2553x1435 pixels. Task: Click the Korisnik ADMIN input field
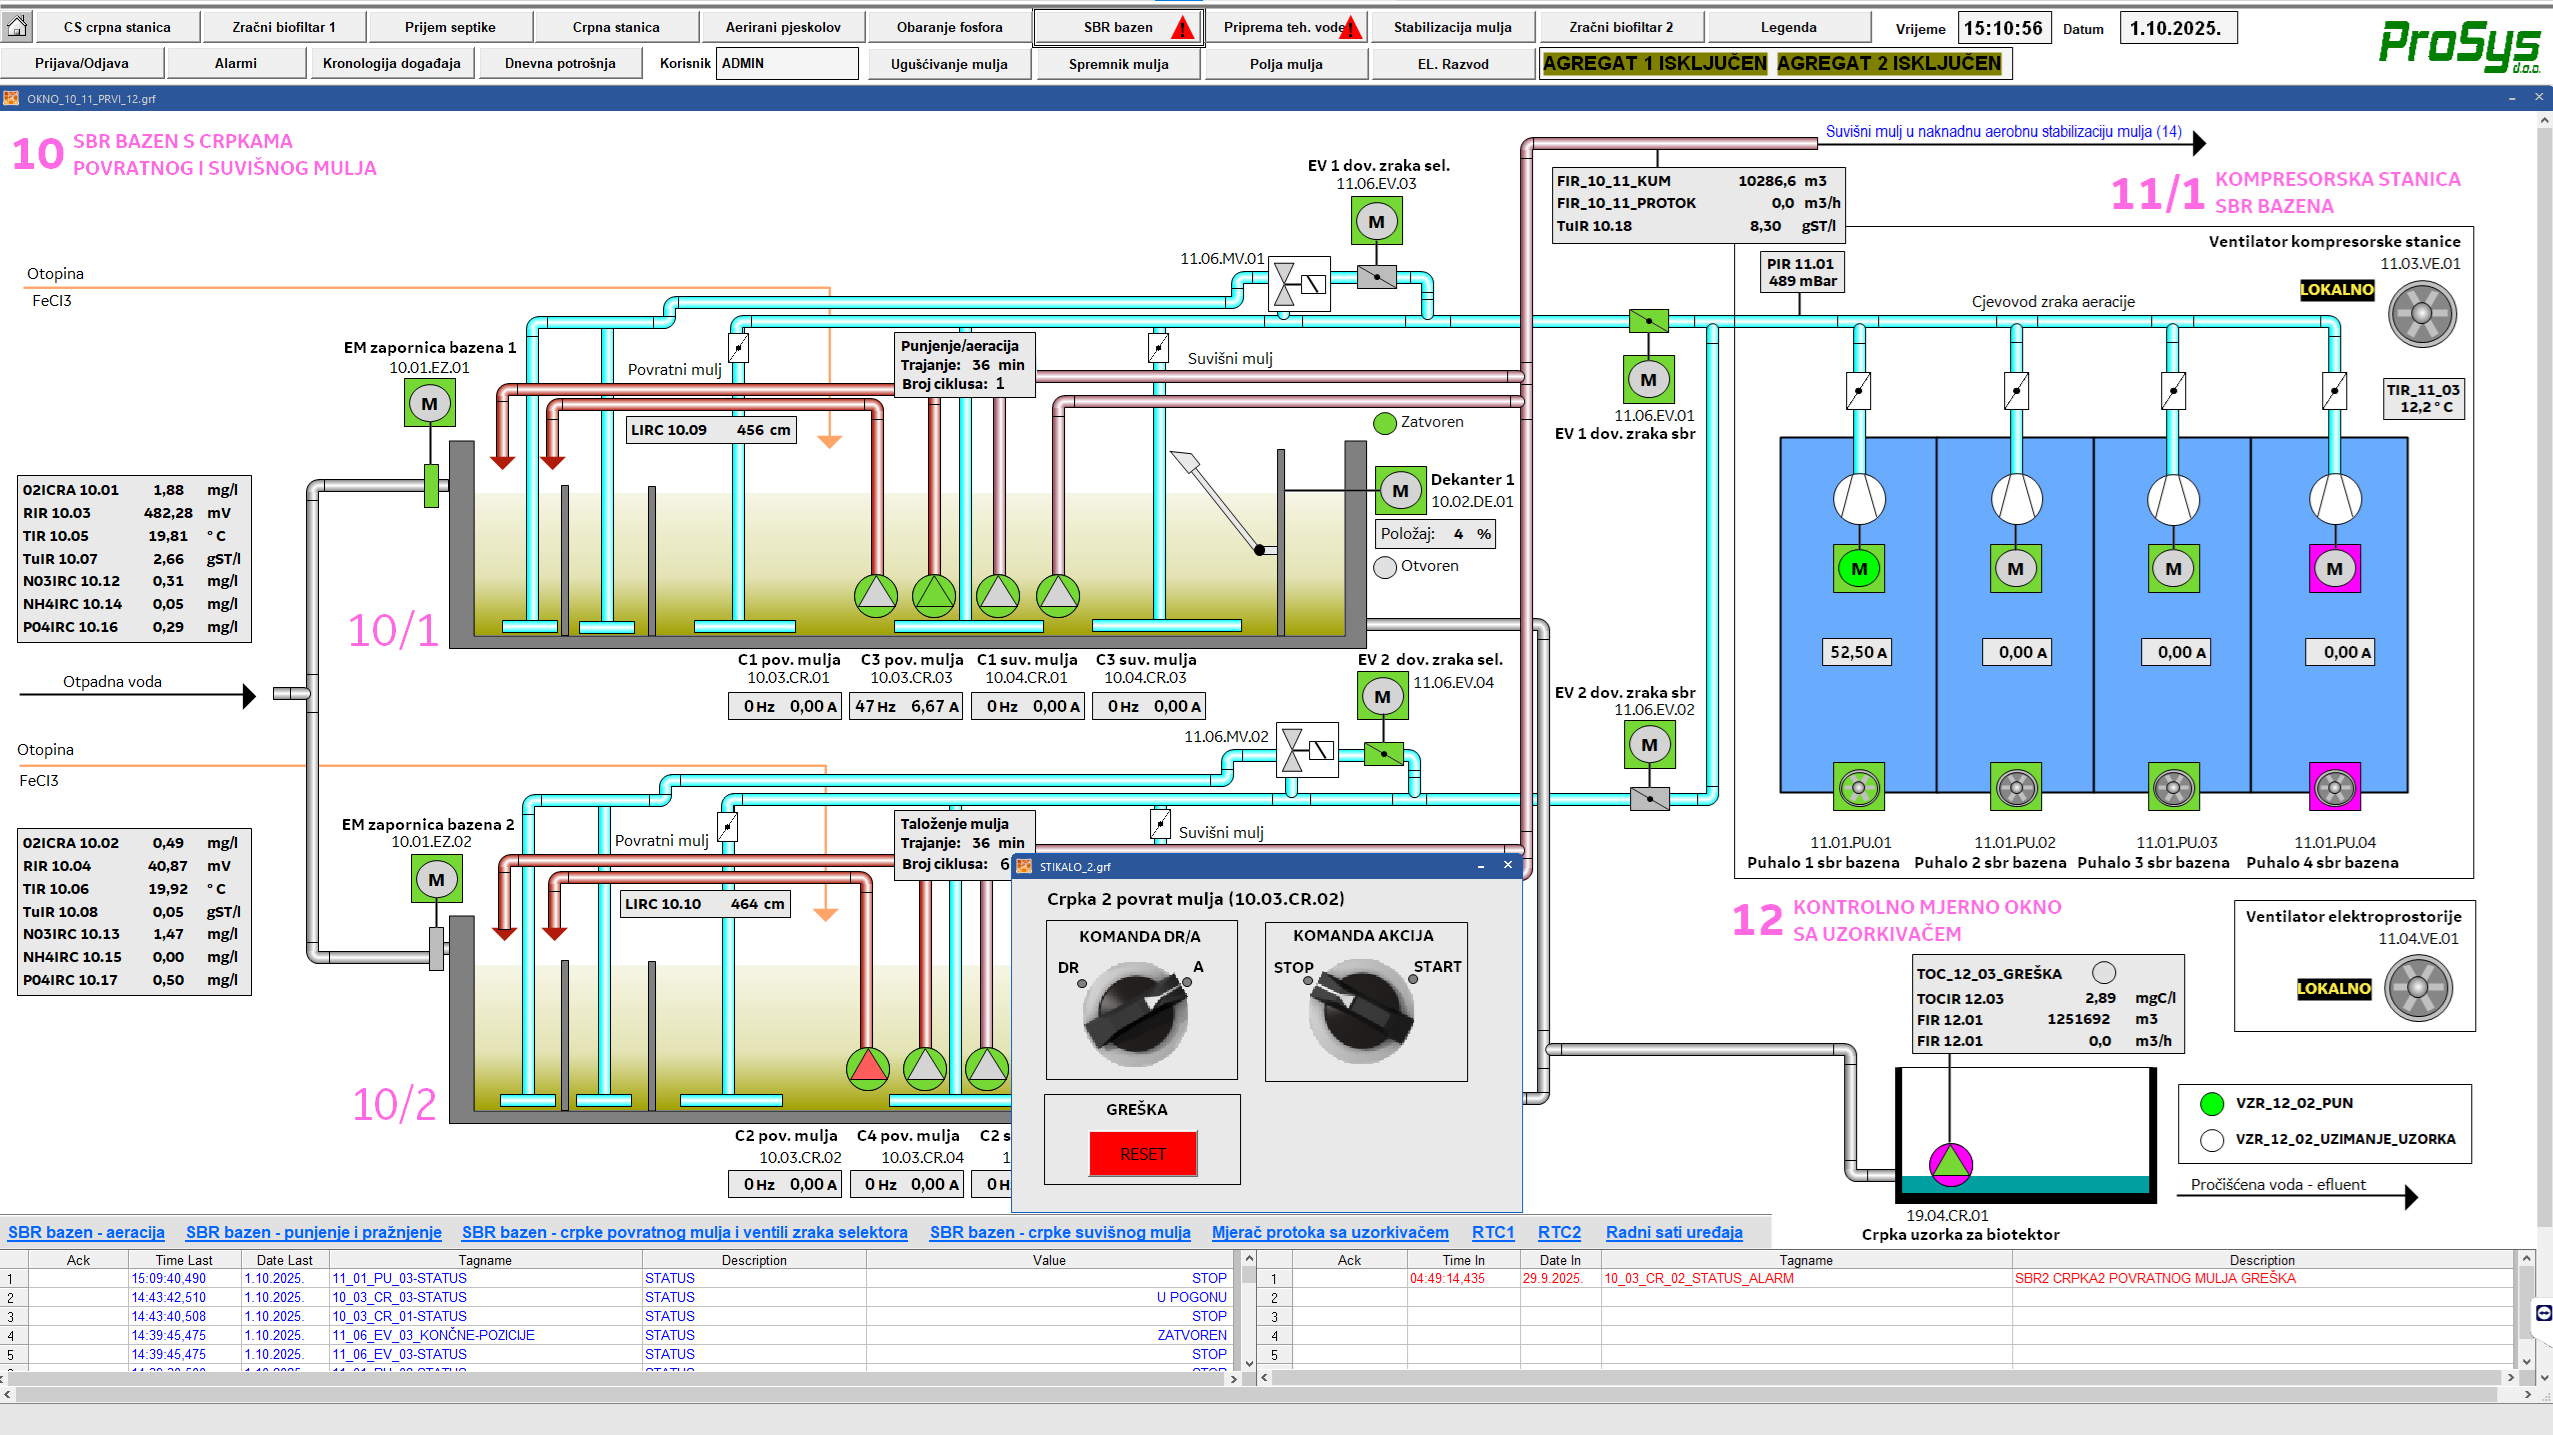click(x=786, y=63)
